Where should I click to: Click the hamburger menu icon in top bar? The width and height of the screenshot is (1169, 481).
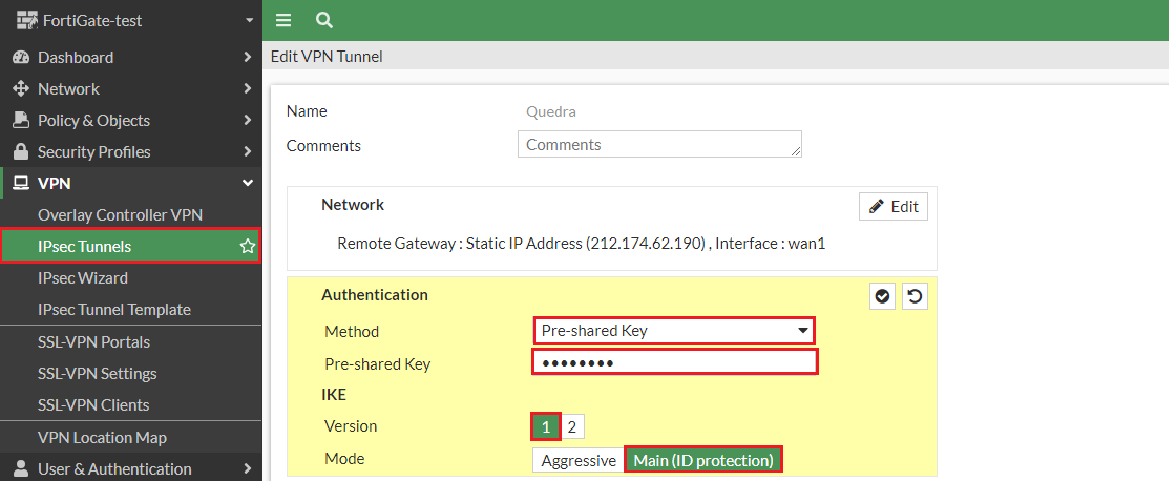tap(283, 20)
